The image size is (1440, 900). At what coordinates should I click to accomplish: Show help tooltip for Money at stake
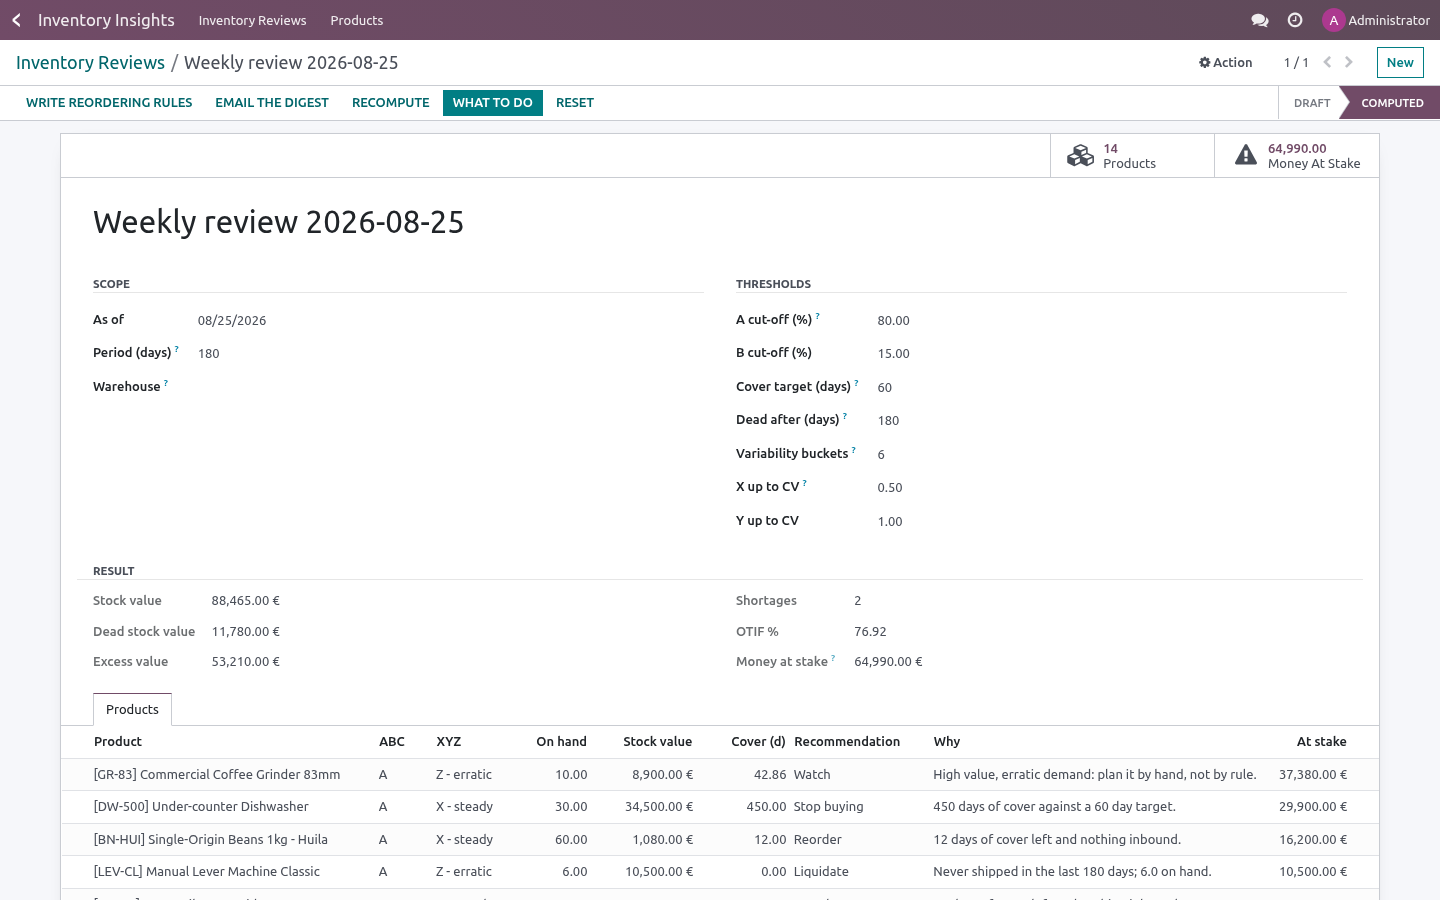pos(833,658)
